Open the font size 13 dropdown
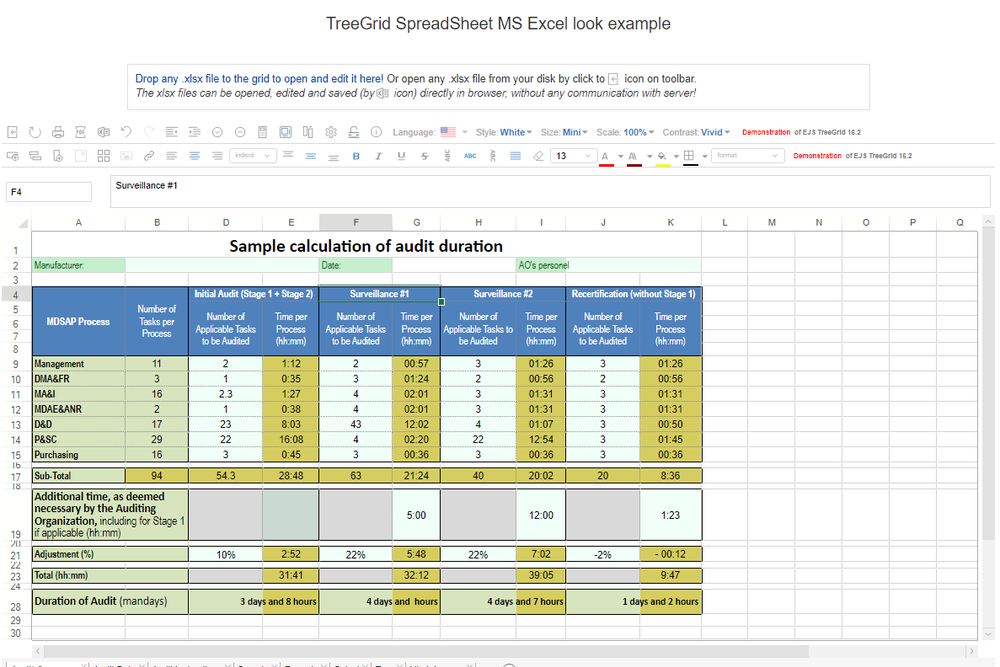This screenshot has width=1000, height=667. coord(573,156)
